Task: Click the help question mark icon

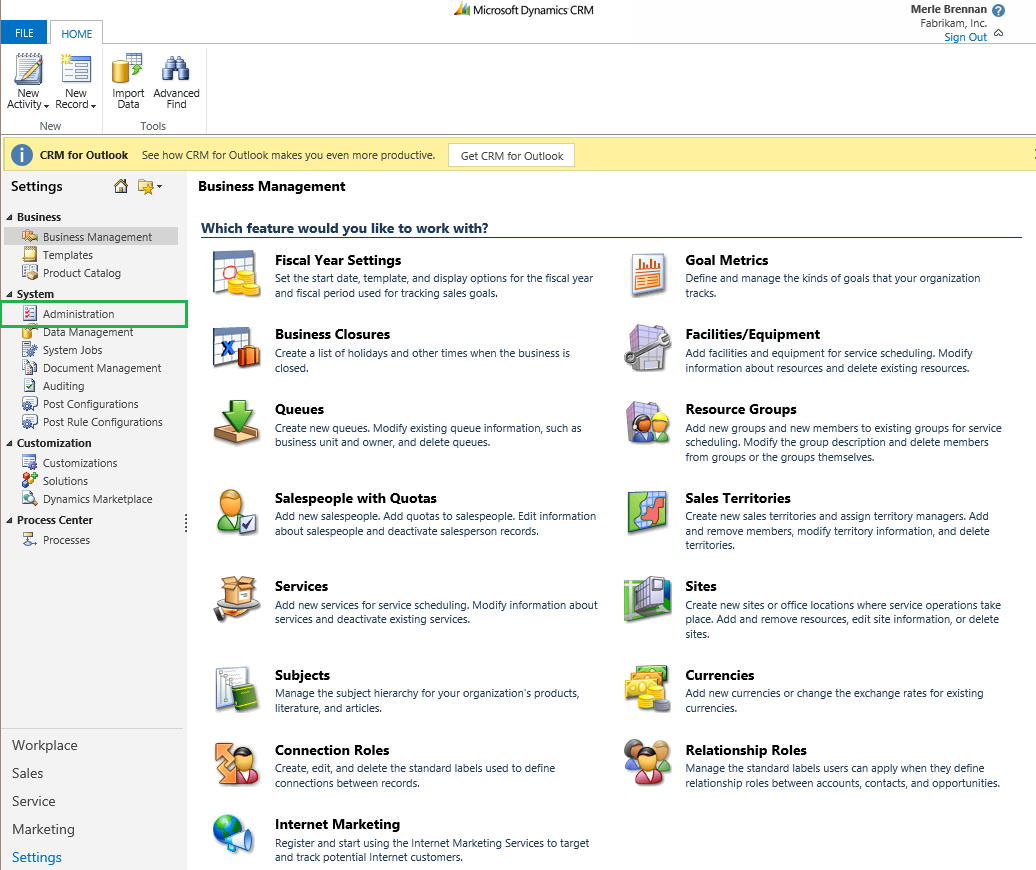Action: pyautogui.click(x=998, y=10)
